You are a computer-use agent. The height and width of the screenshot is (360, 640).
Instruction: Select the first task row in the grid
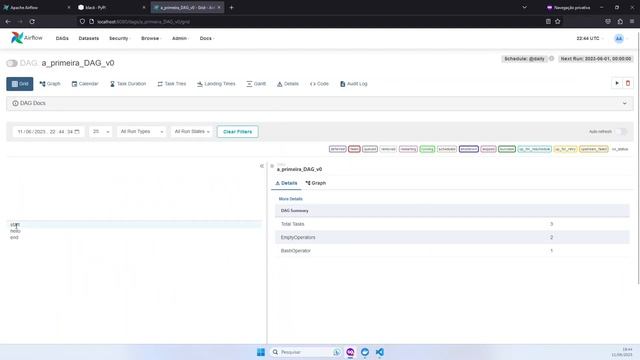click(134, 224)
